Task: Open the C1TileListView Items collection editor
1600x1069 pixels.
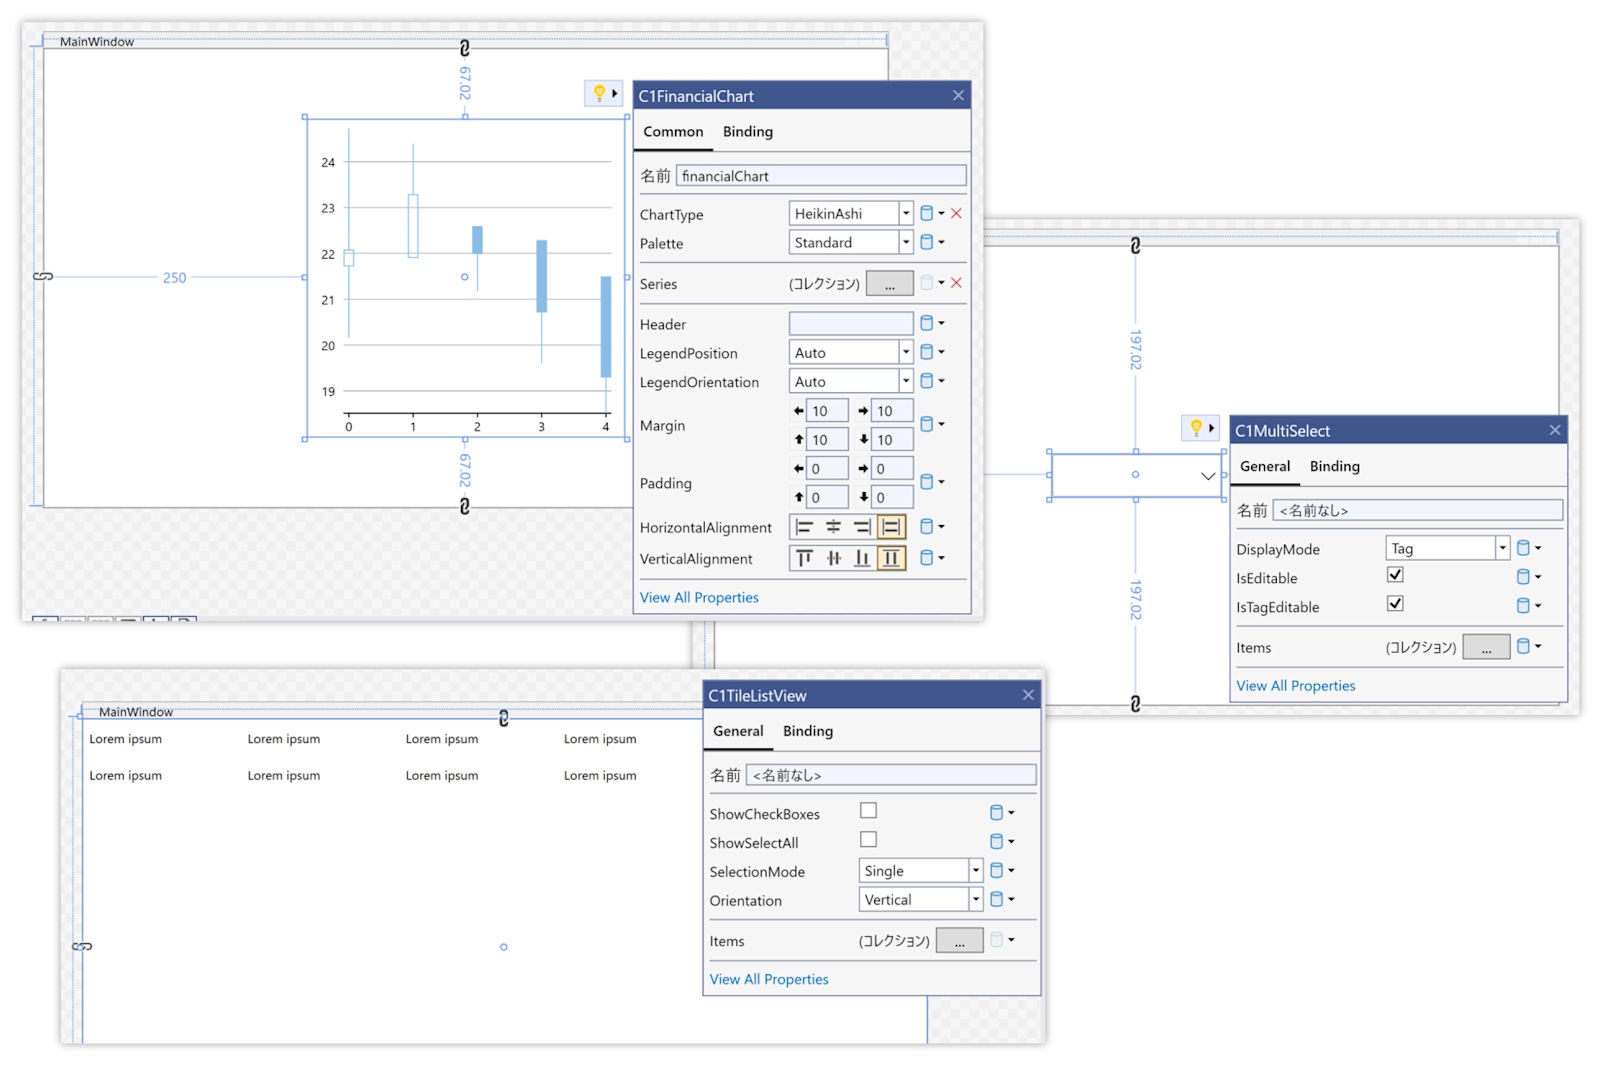Action: point(959,941)
